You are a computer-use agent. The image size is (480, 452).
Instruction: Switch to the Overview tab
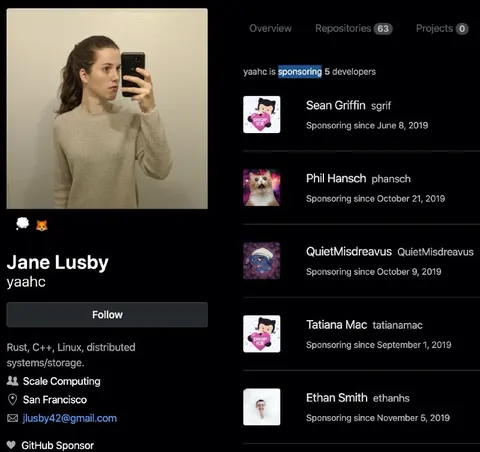270,28
